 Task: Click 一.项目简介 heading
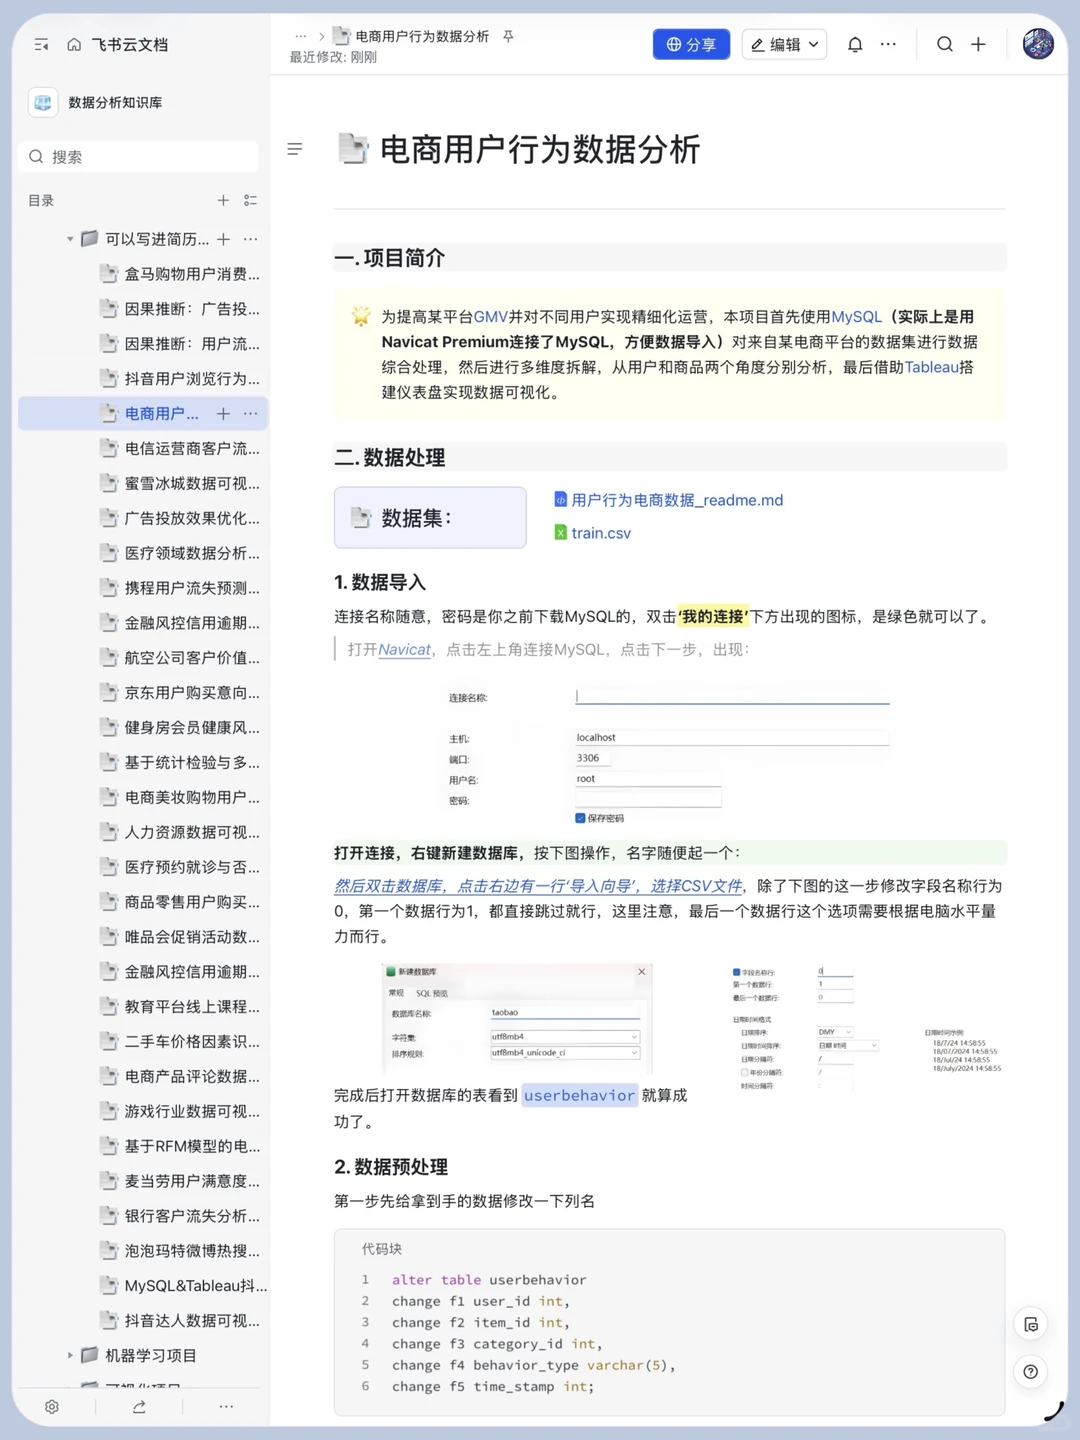[390, 258]
